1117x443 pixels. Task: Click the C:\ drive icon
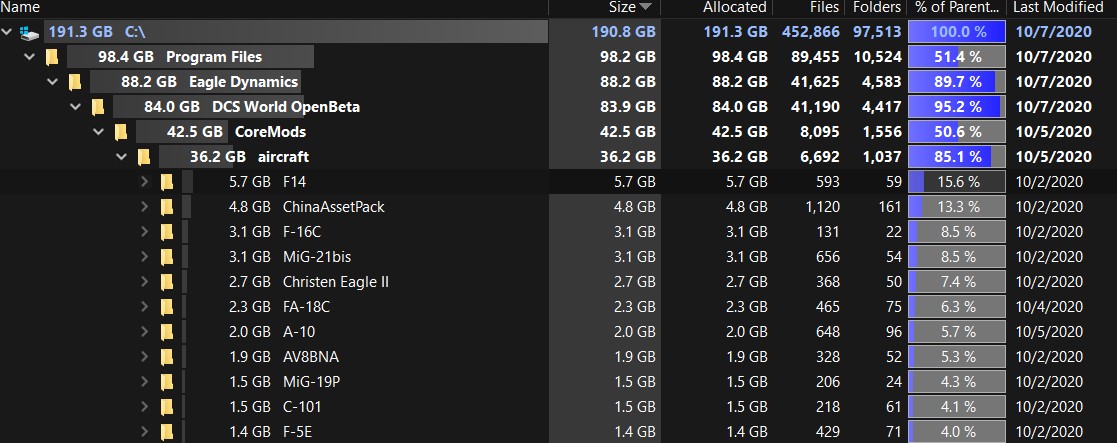tap(29, 32)
